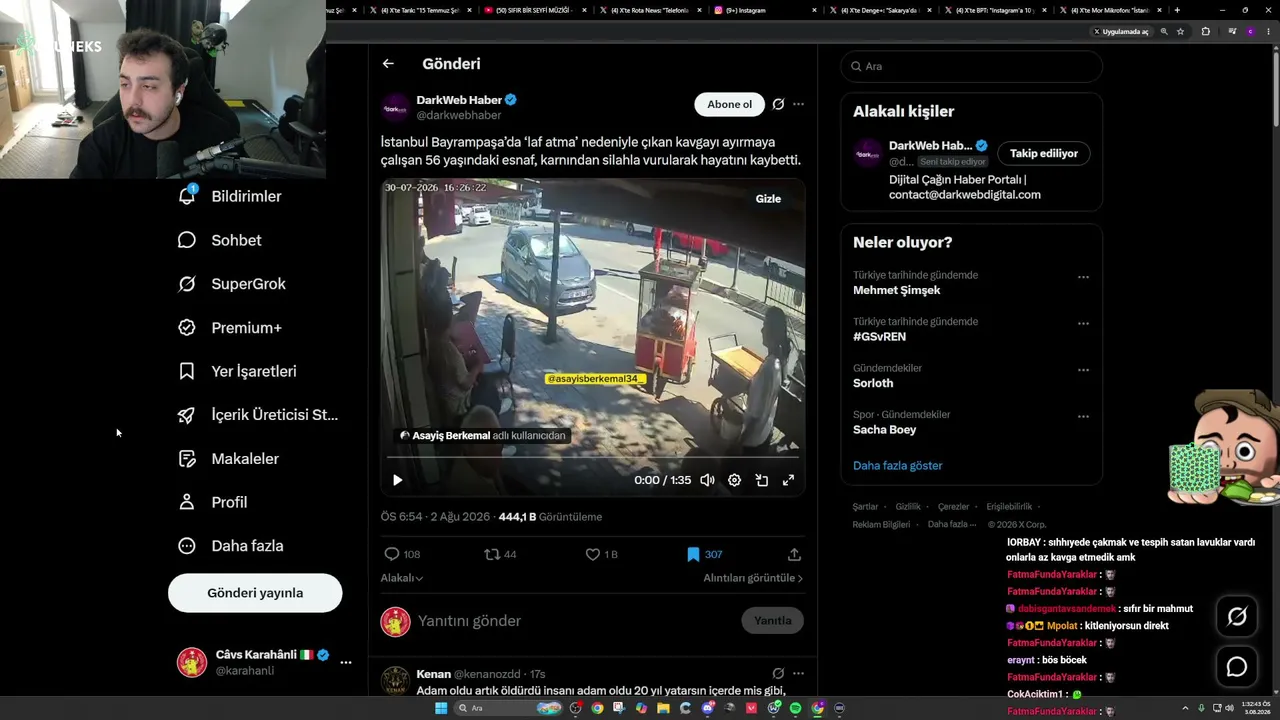Open the video in picture-in-picture
The image size is (1280, 720).
point(761,480)
